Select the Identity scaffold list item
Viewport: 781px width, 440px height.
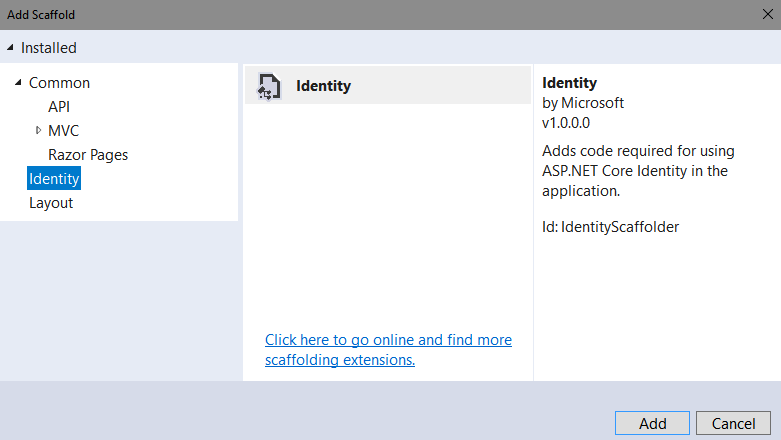(x=388, y=86)
